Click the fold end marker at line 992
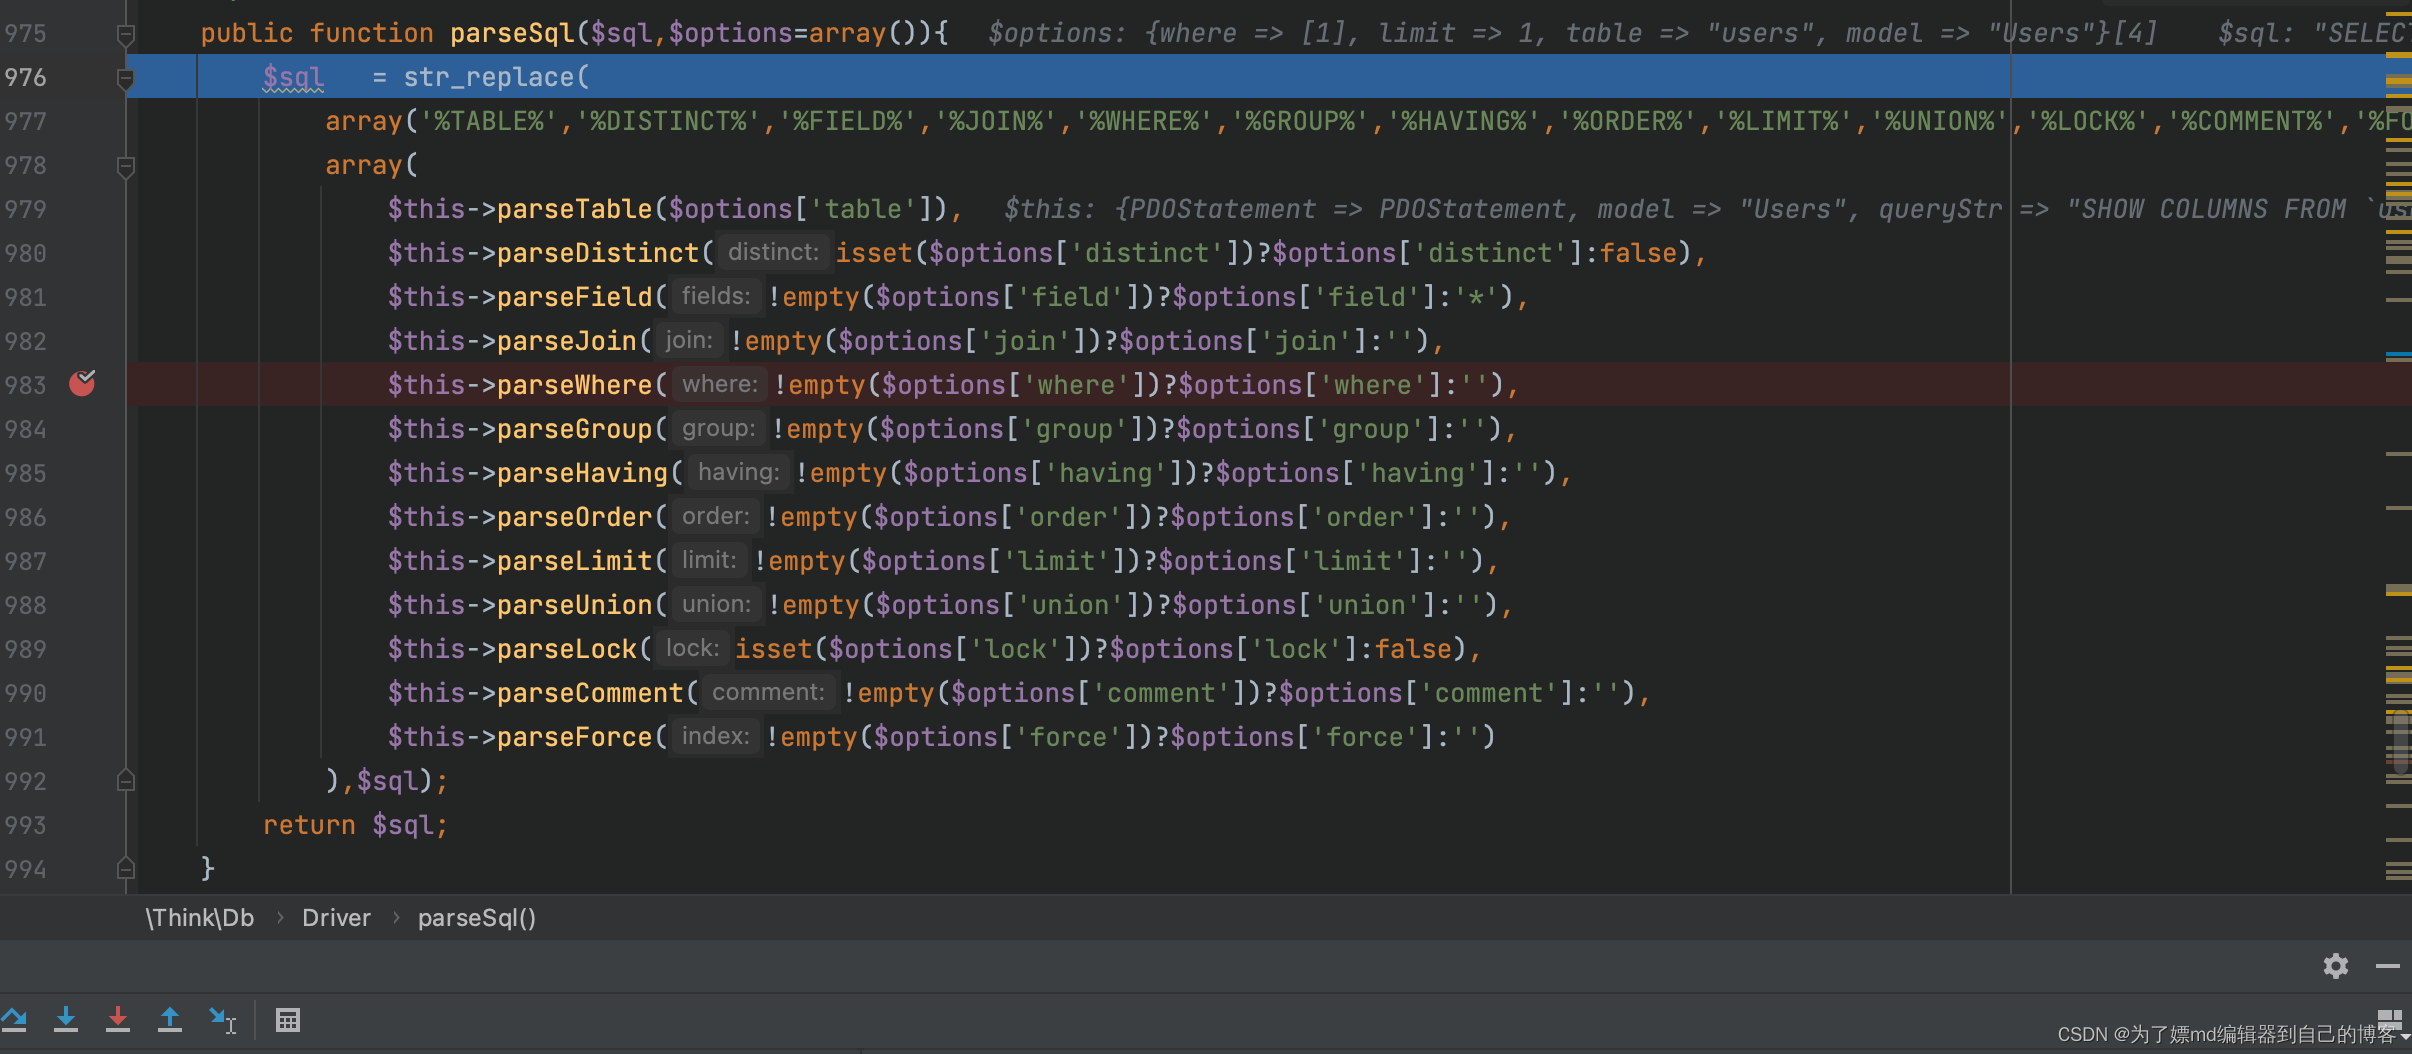Viewport: 2412px width, 1054px height. (126, 781)
